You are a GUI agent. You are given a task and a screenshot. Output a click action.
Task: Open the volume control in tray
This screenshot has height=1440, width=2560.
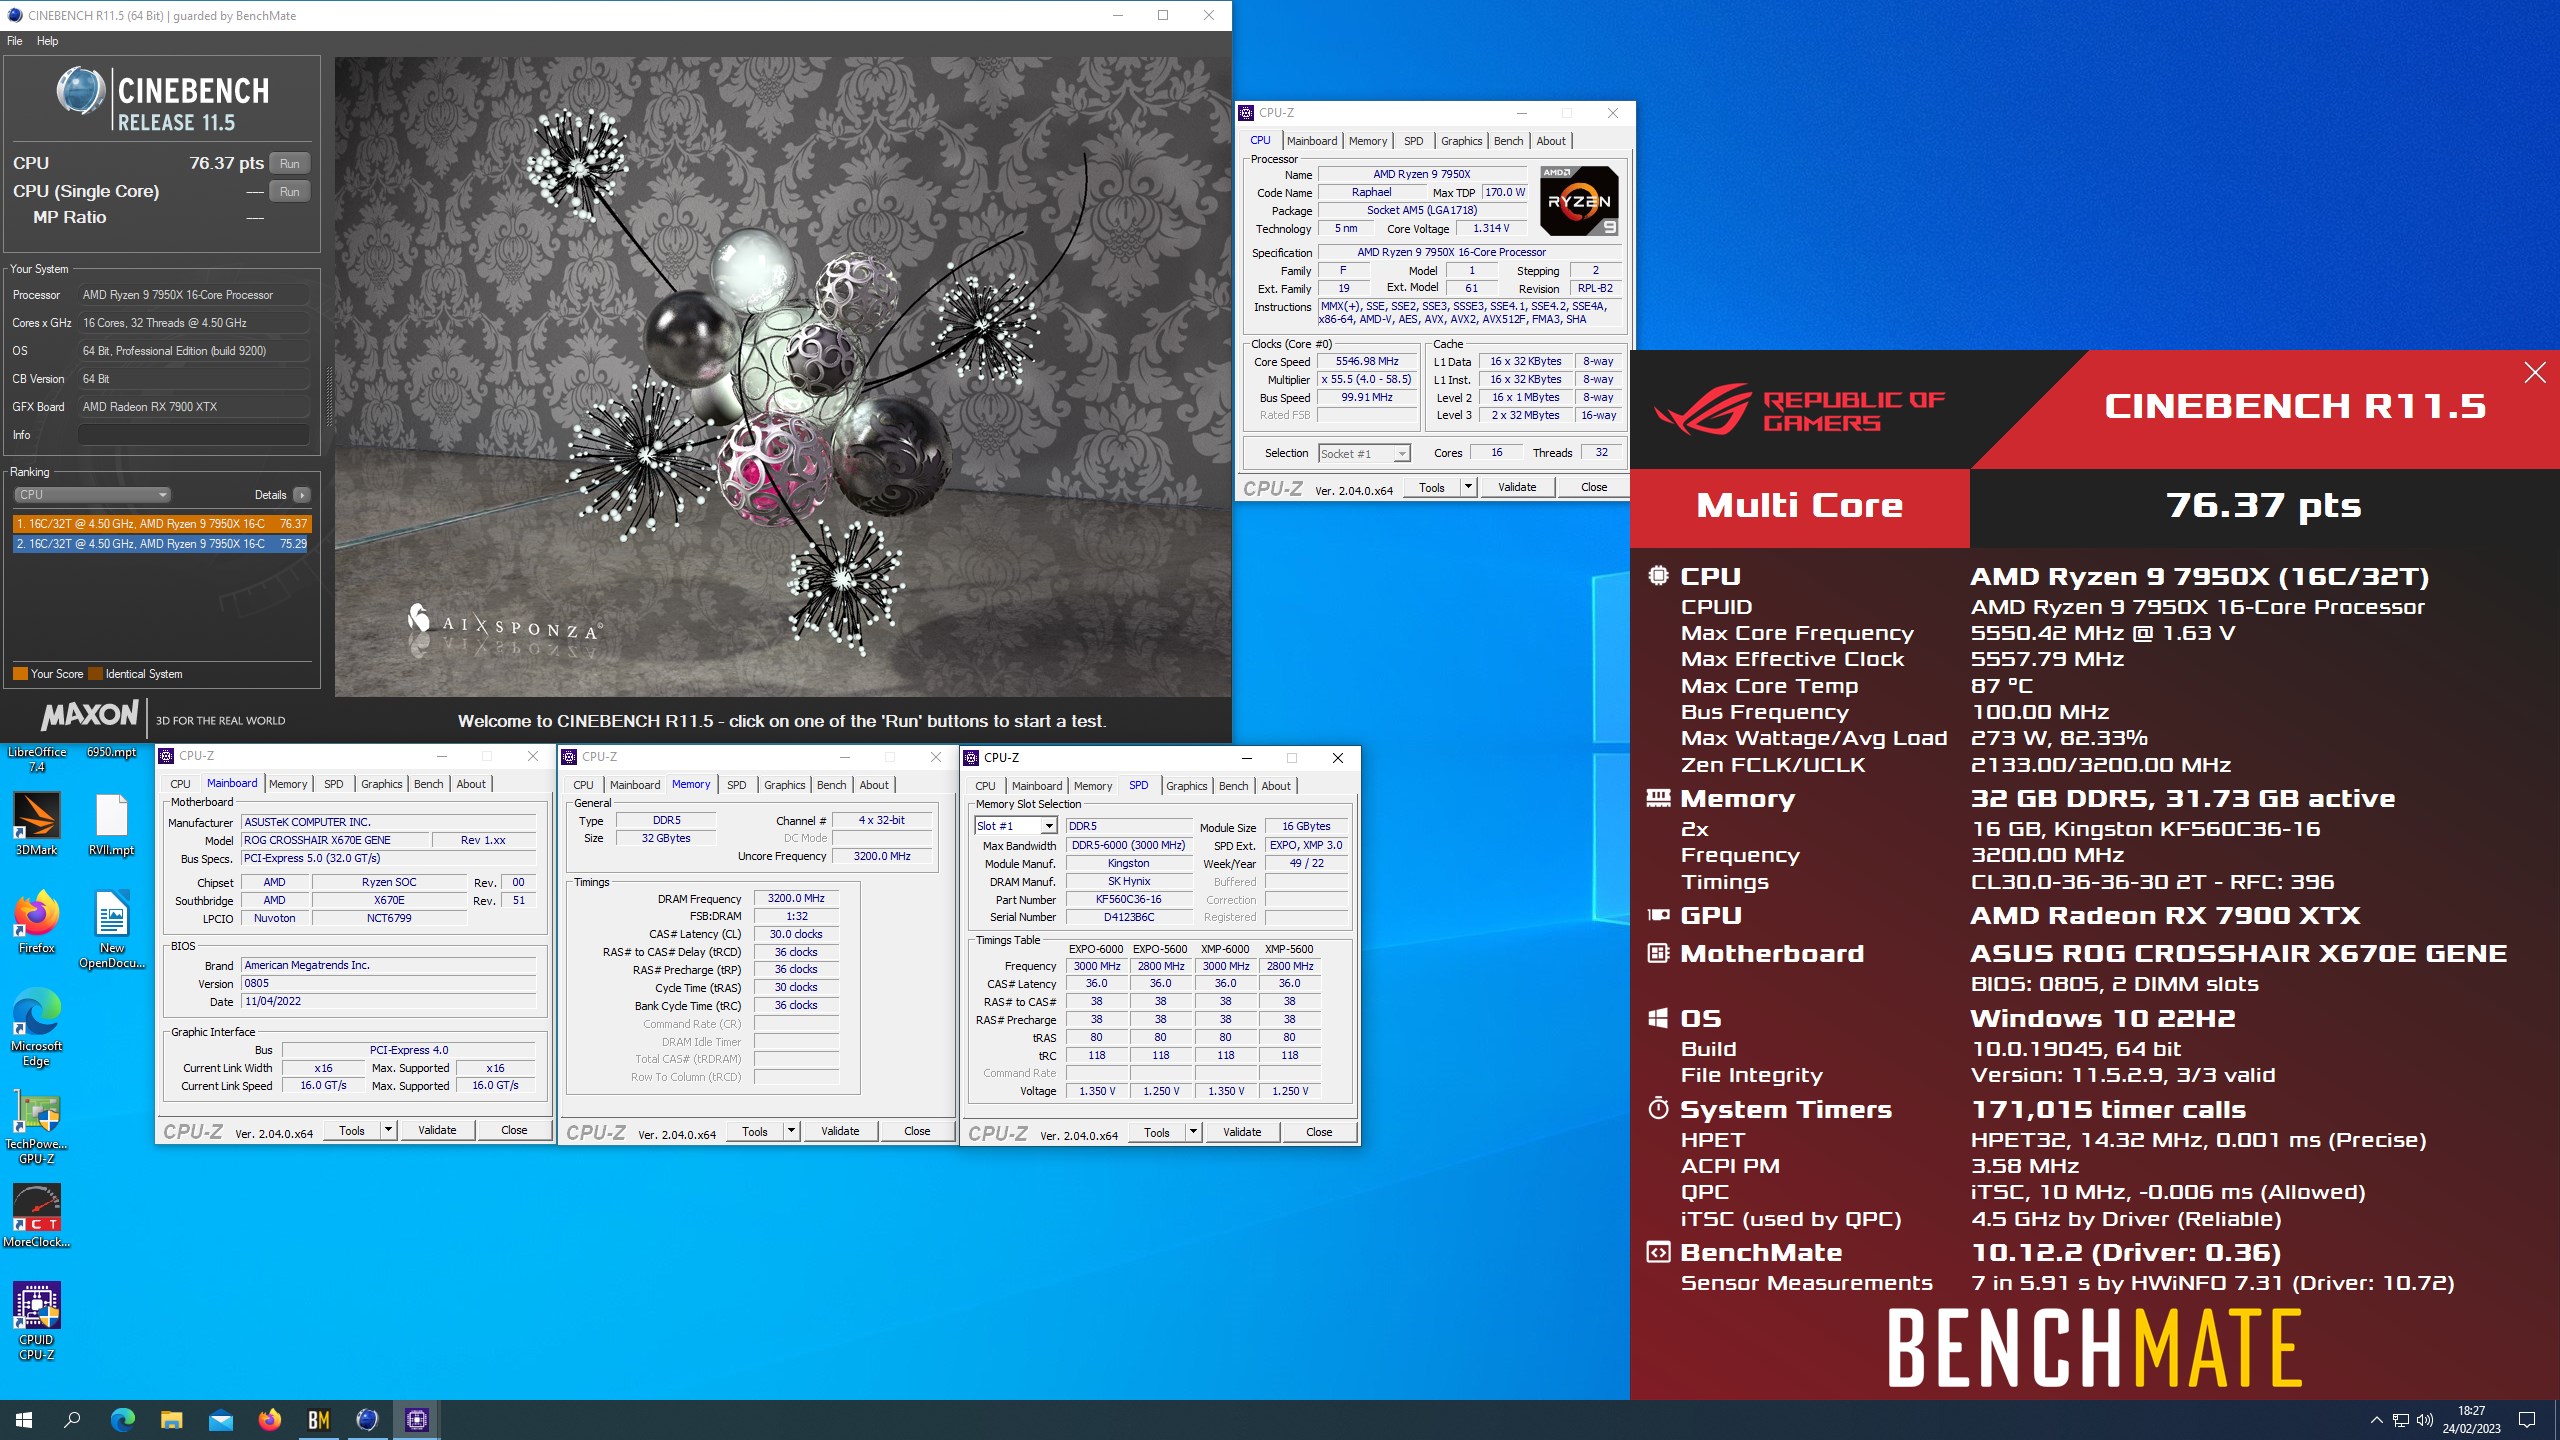click(2424, 1420)
